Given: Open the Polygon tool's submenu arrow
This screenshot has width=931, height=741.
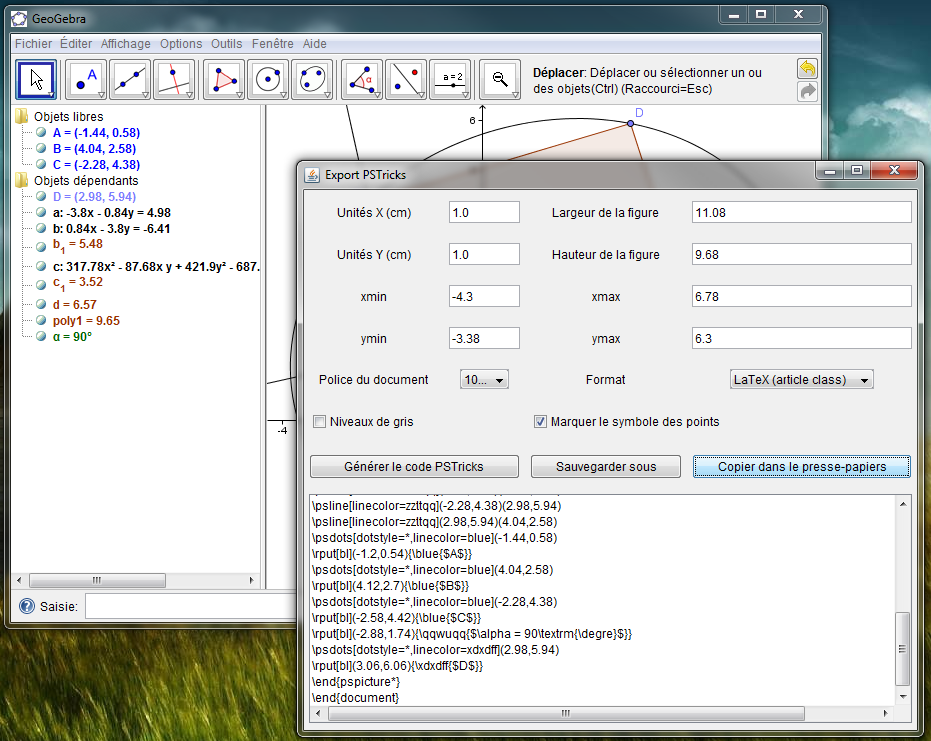Looking at the screenshot, I should pyautogui.click(x=239, y=95).
